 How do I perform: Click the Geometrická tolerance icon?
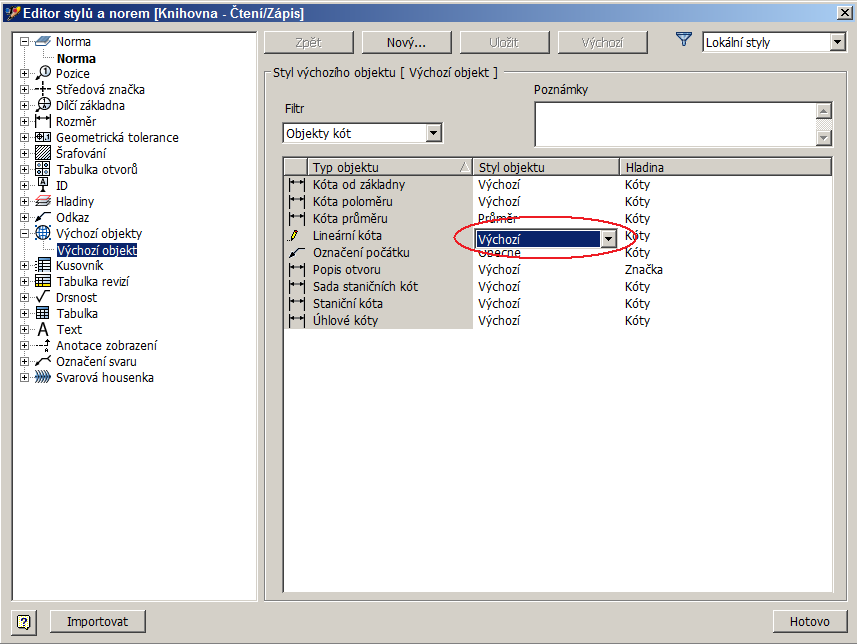pos(43,138)
